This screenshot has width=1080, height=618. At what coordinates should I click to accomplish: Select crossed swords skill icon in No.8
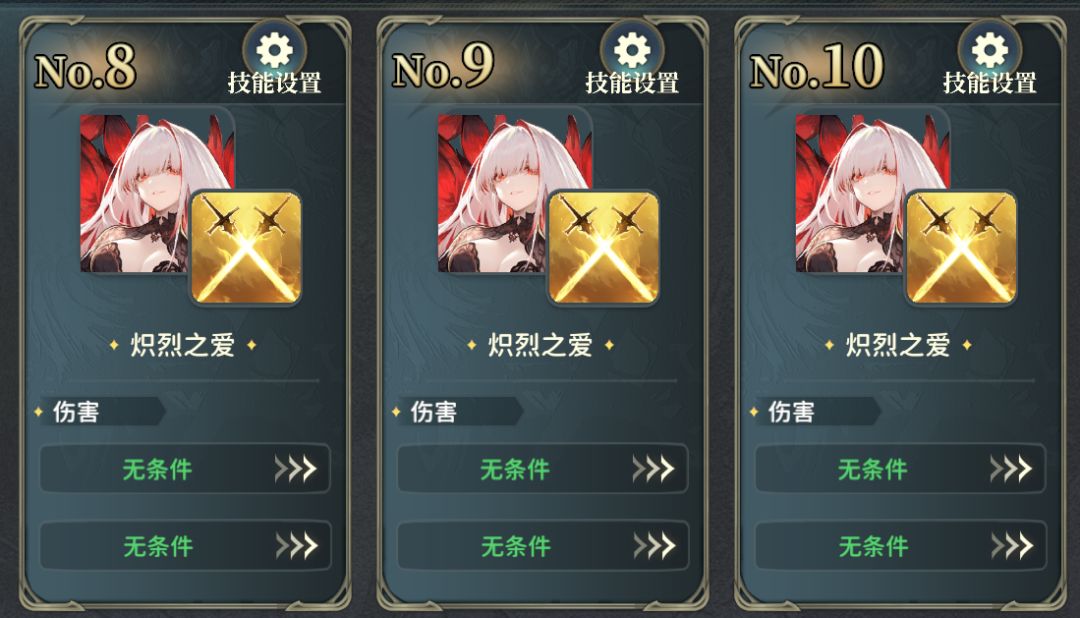pyautogui.click(x=246, y=248)
